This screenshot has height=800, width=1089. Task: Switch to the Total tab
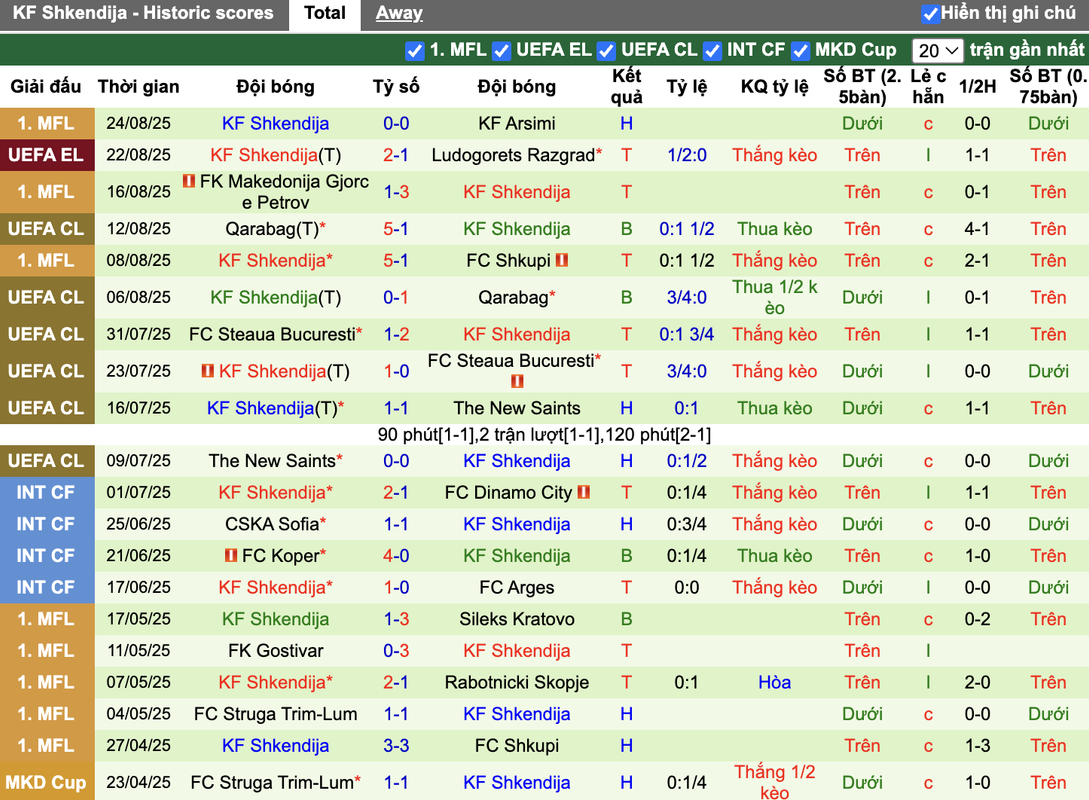324,13
